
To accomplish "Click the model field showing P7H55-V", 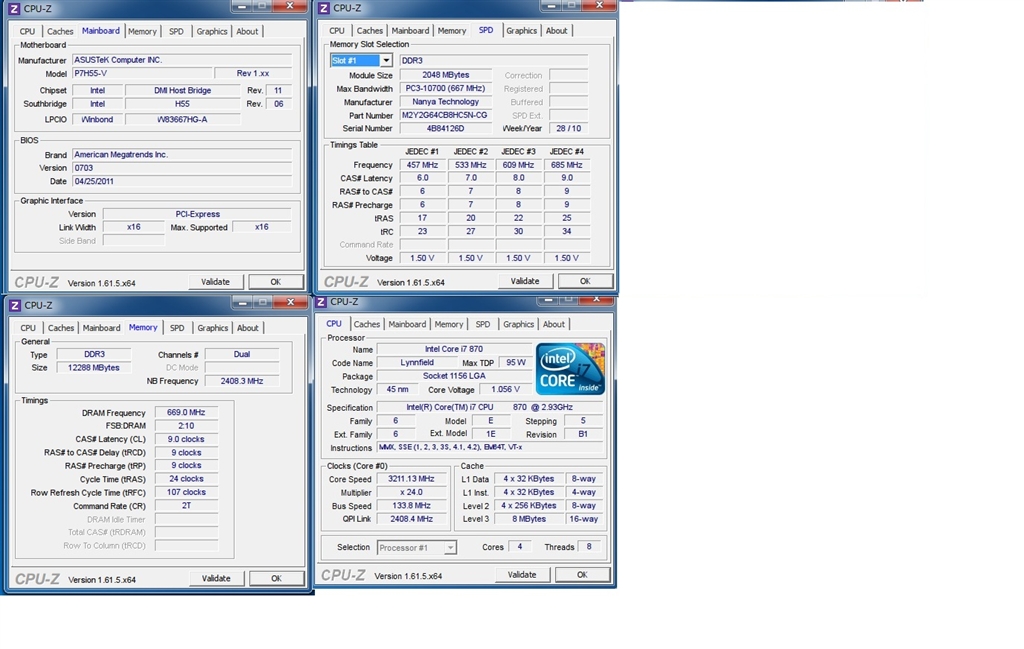I will pos(142,74).
